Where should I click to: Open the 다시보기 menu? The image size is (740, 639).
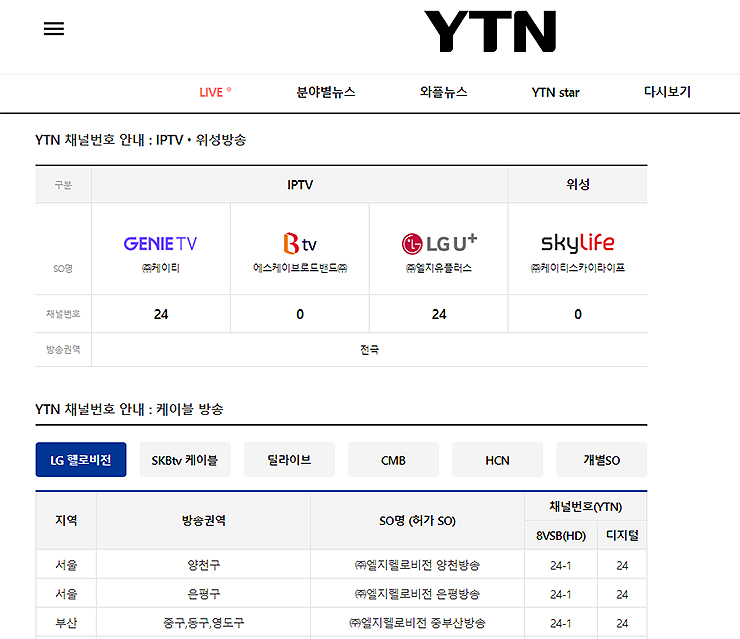pyautogui.click(x=667, y=92)
